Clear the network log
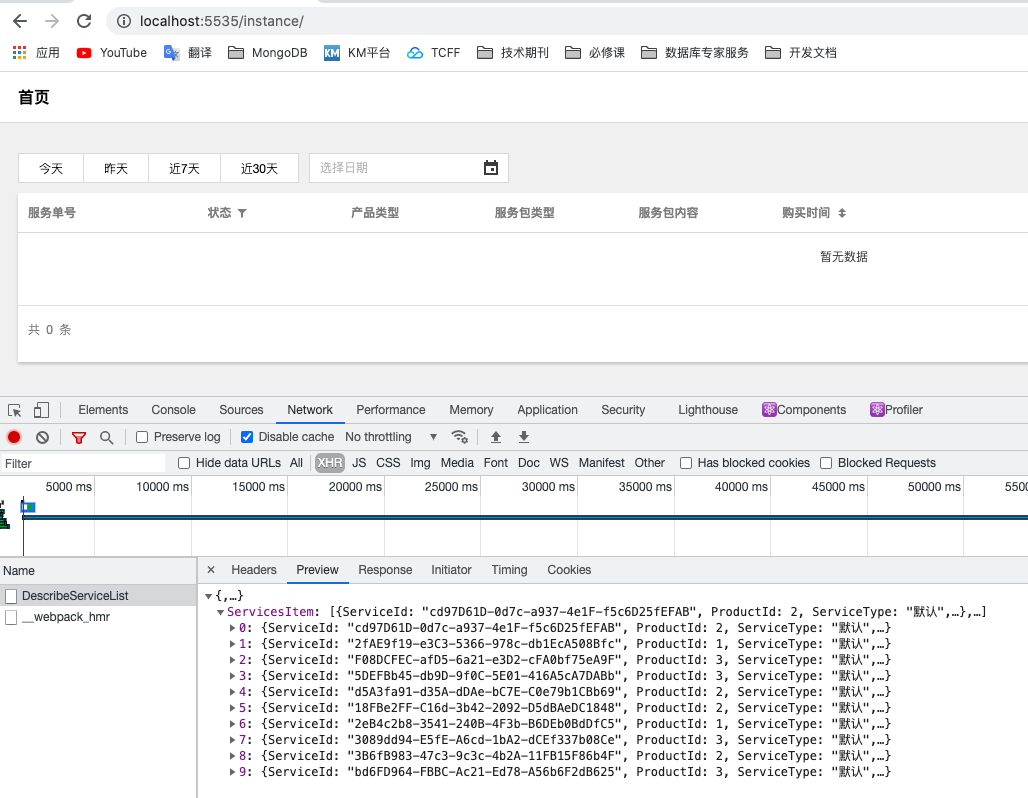This screenshot has width=1028, height=798. pyautogui.click(x=43, y=437)
